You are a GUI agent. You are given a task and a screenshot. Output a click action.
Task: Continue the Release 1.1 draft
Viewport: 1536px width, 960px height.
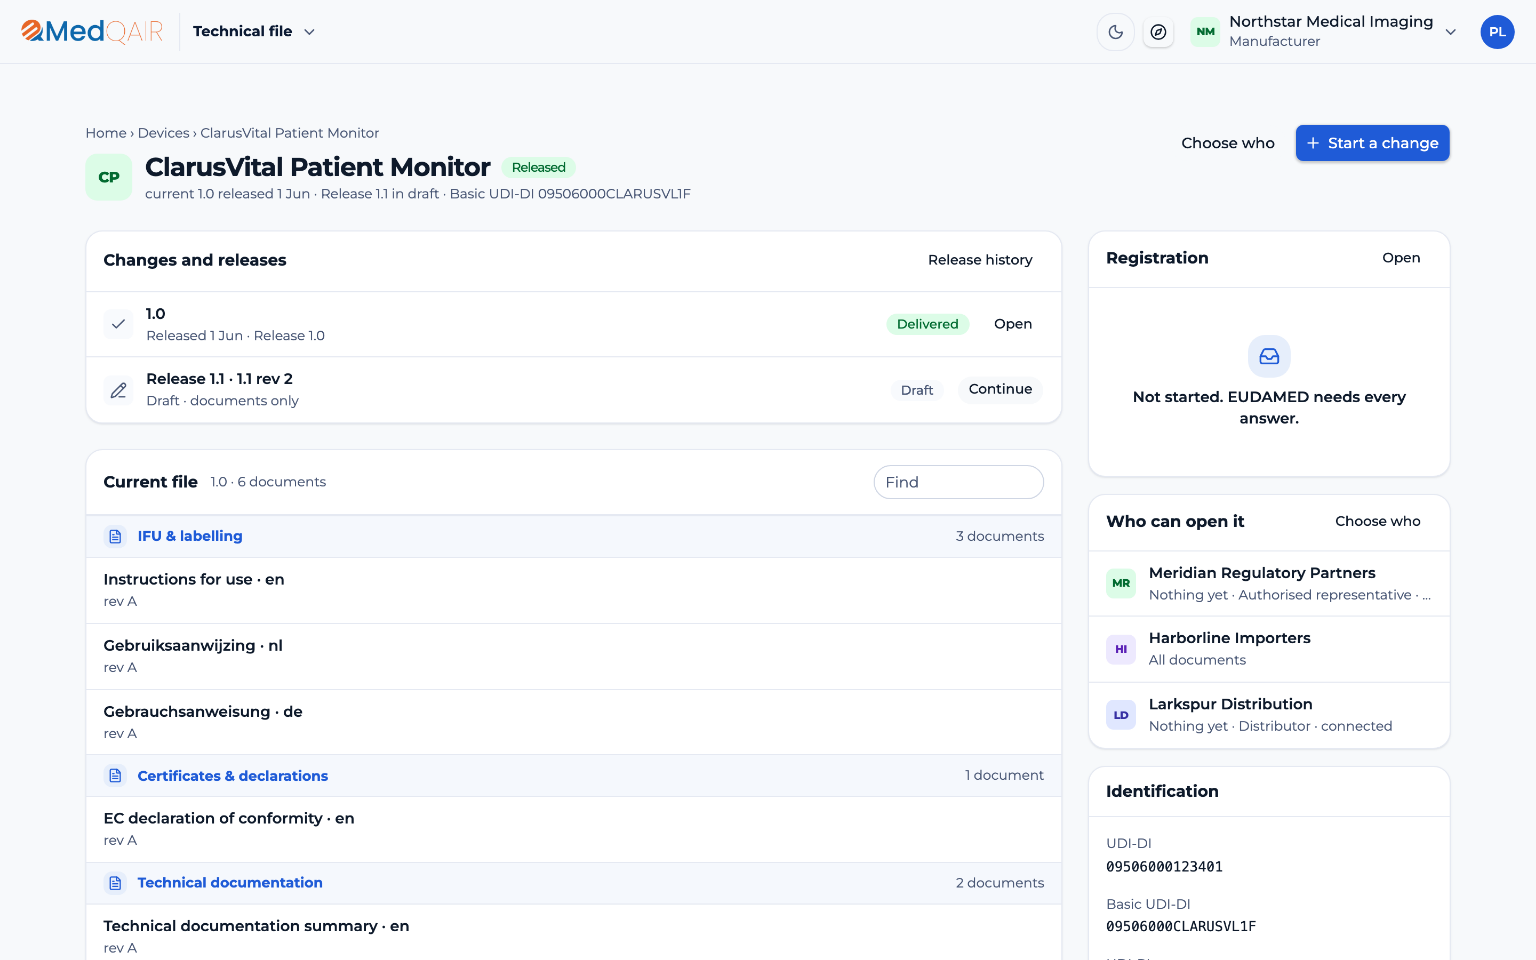click(x=1000, y=389)
